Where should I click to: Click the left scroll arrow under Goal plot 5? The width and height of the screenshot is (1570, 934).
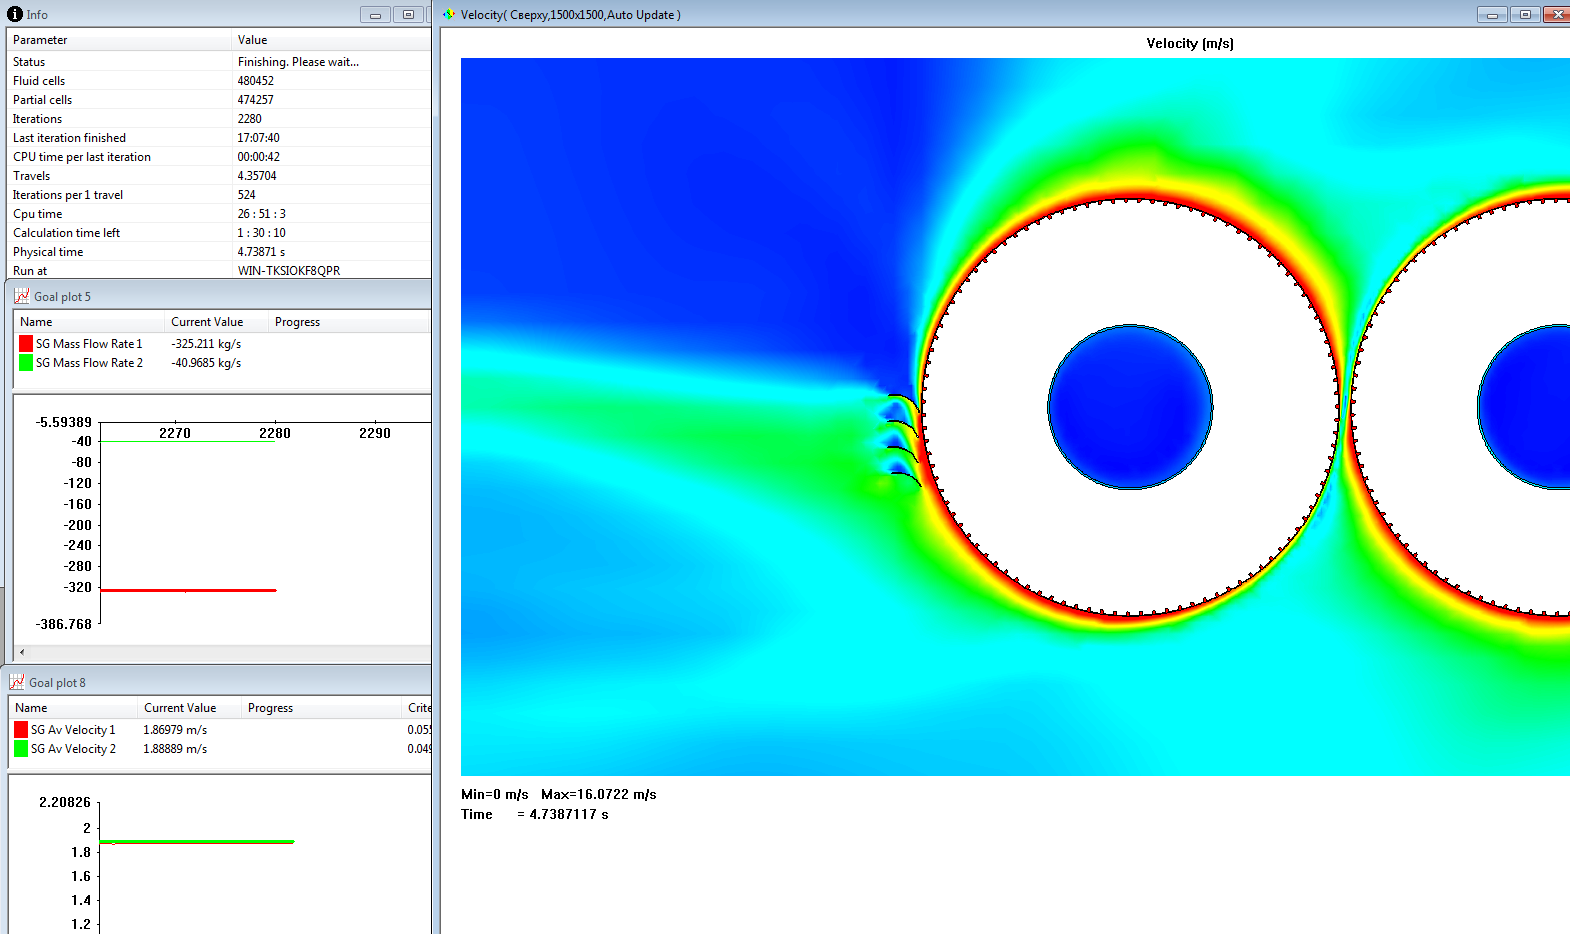coord(22,652)
